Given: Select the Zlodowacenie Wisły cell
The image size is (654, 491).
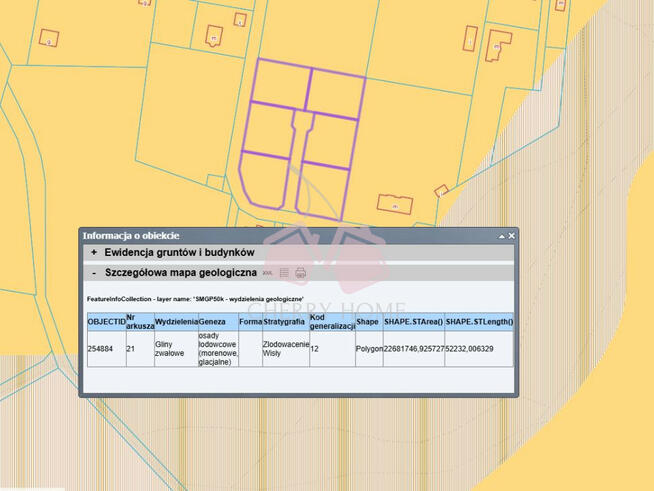Looking at the screenshot, I should point(286,349).
